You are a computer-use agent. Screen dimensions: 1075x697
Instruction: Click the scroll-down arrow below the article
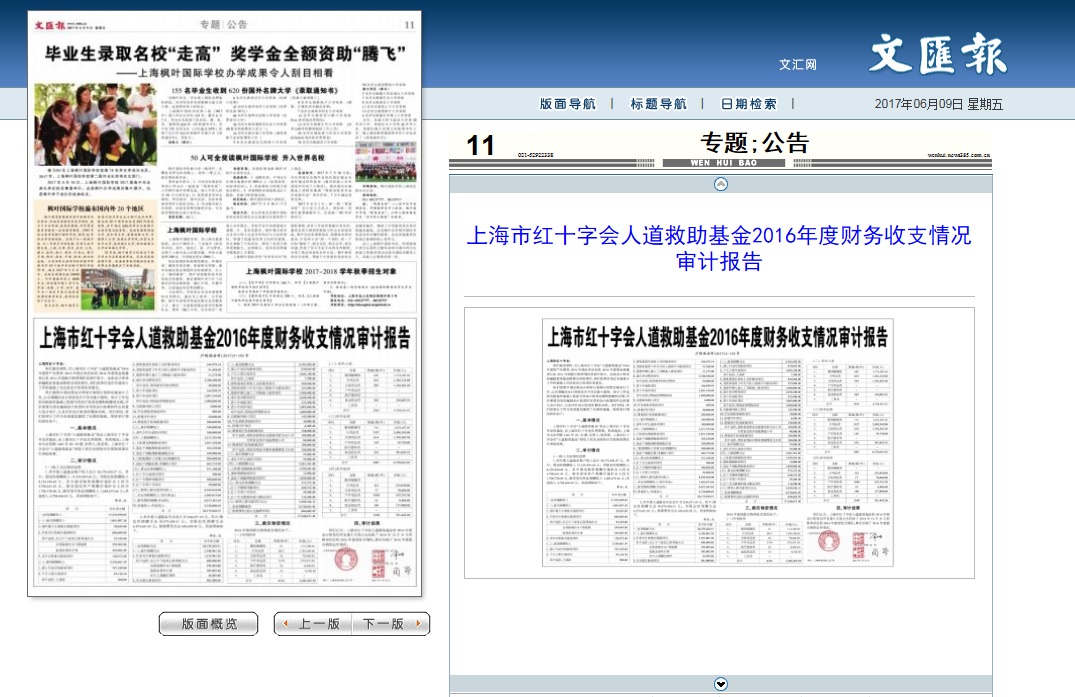(721, 684)
